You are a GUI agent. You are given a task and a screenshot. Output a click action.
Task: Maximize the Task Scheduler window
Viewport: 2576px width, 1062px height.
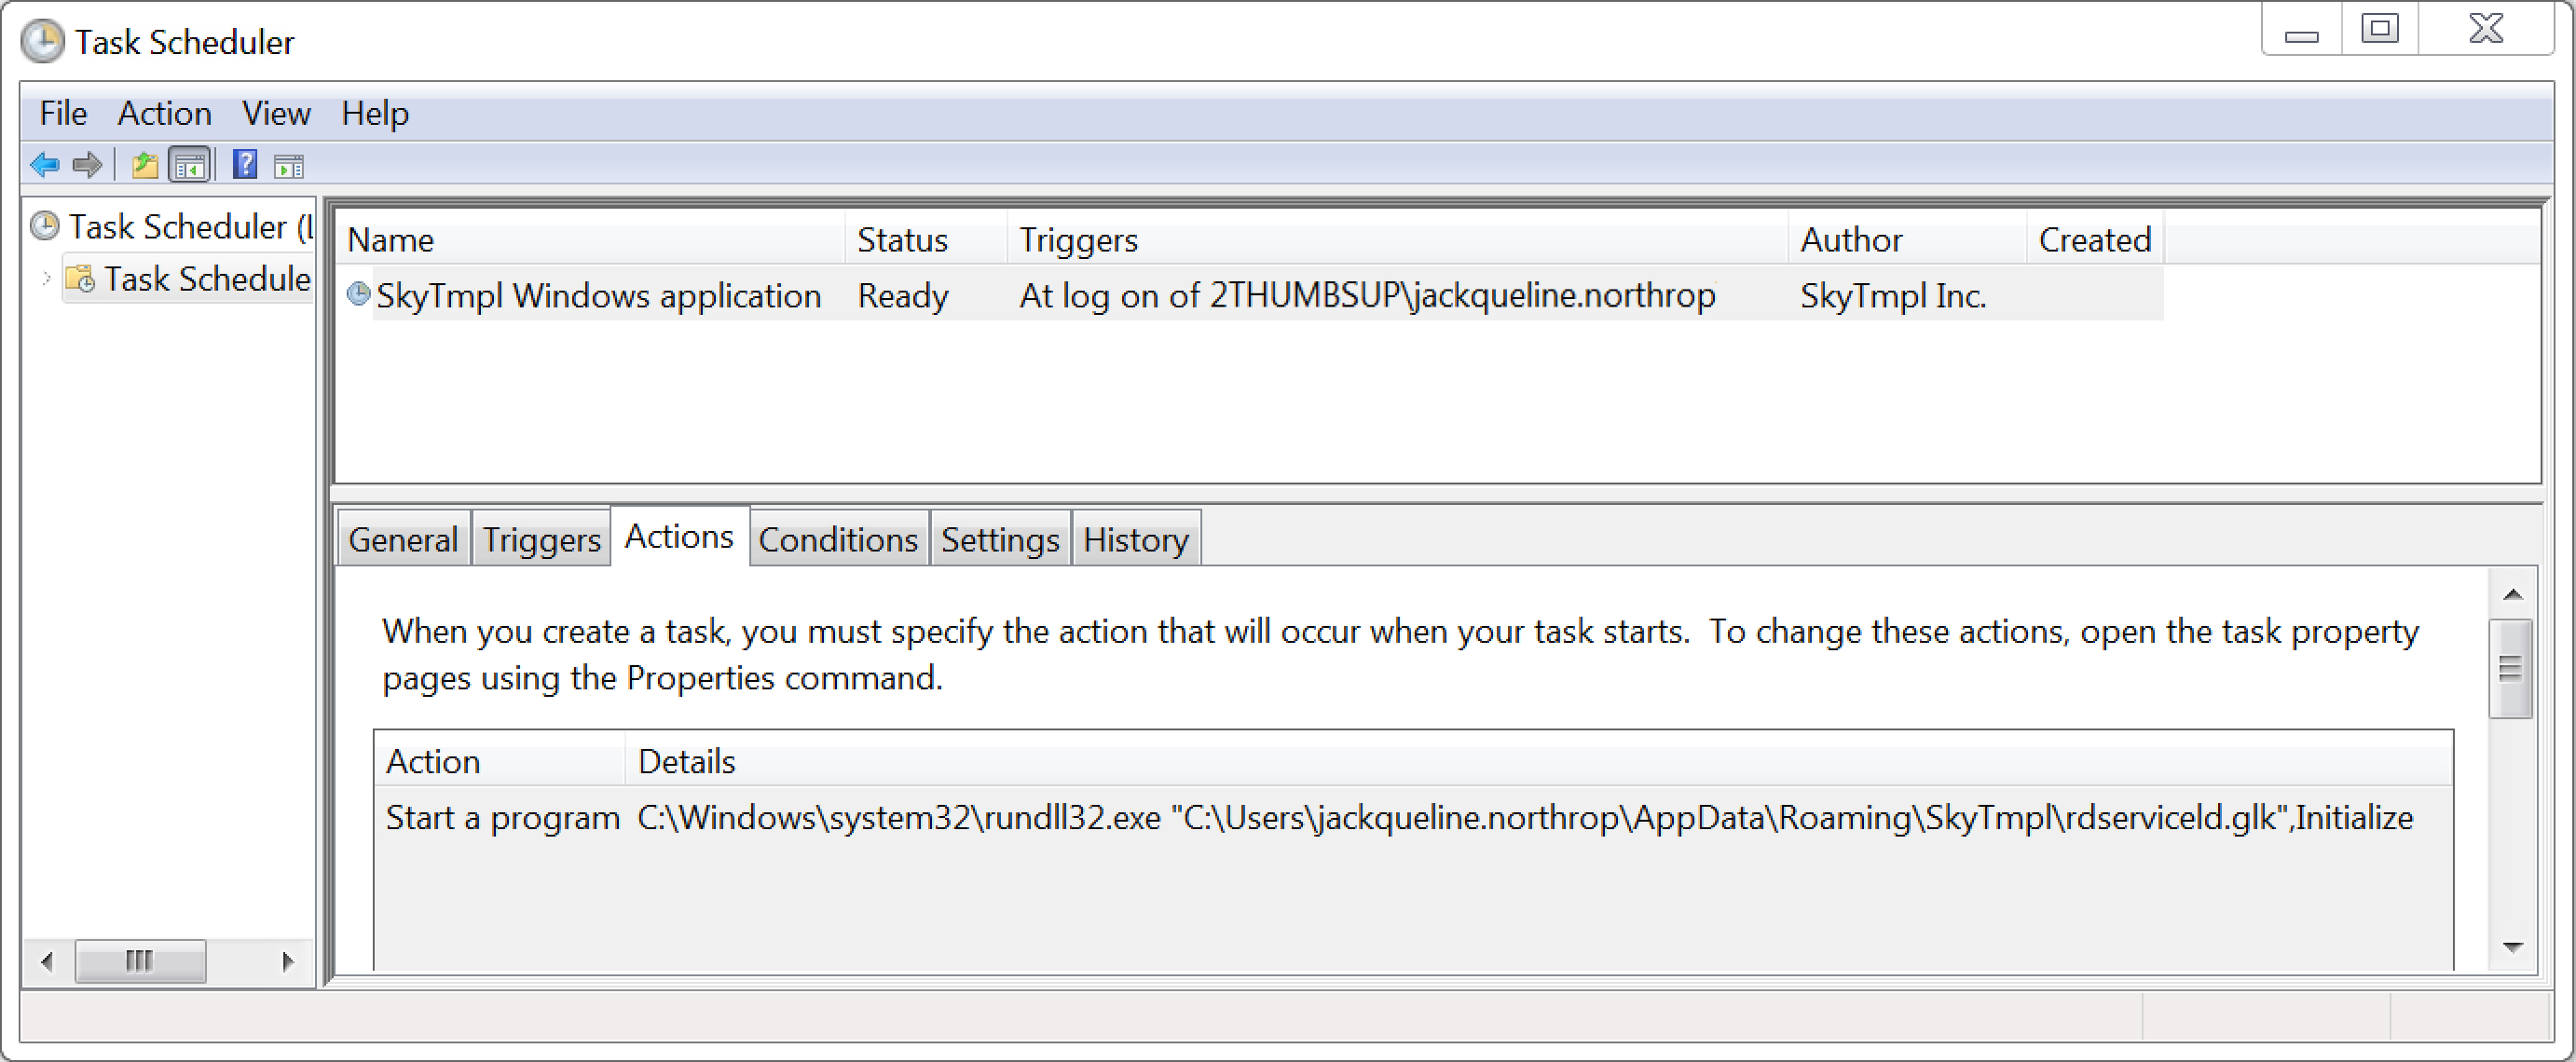2380,30
